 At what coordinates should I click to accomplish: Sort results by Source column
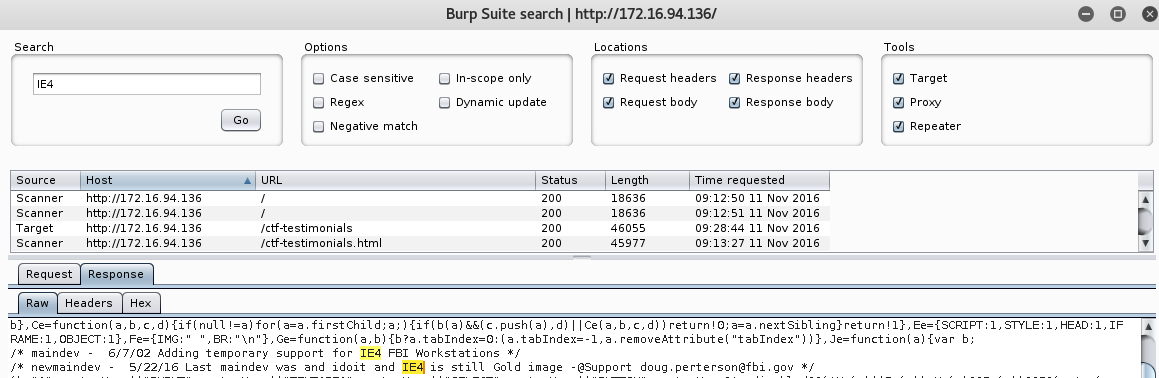(x=46, y=180)
